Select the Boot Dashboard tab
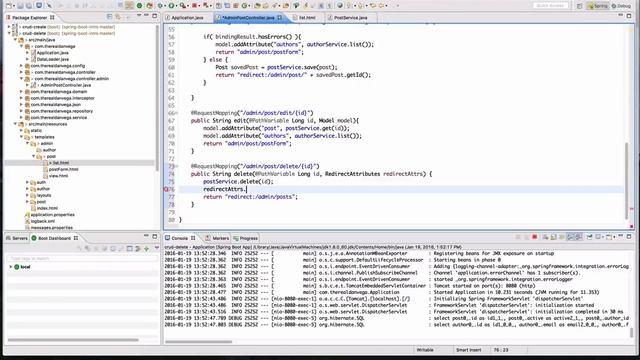The width and height of the screenshot is (640, 360). coord(54,238)
